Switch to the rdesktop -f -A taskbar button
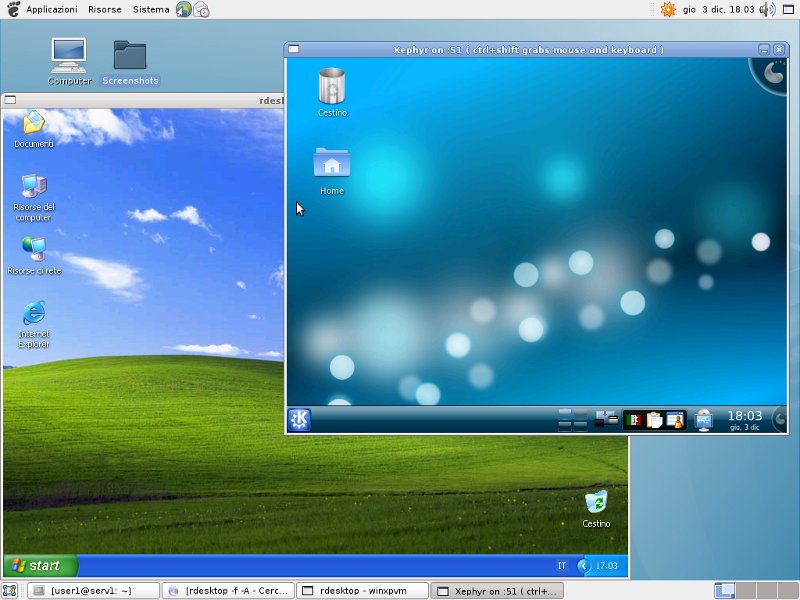 [228, 591]
